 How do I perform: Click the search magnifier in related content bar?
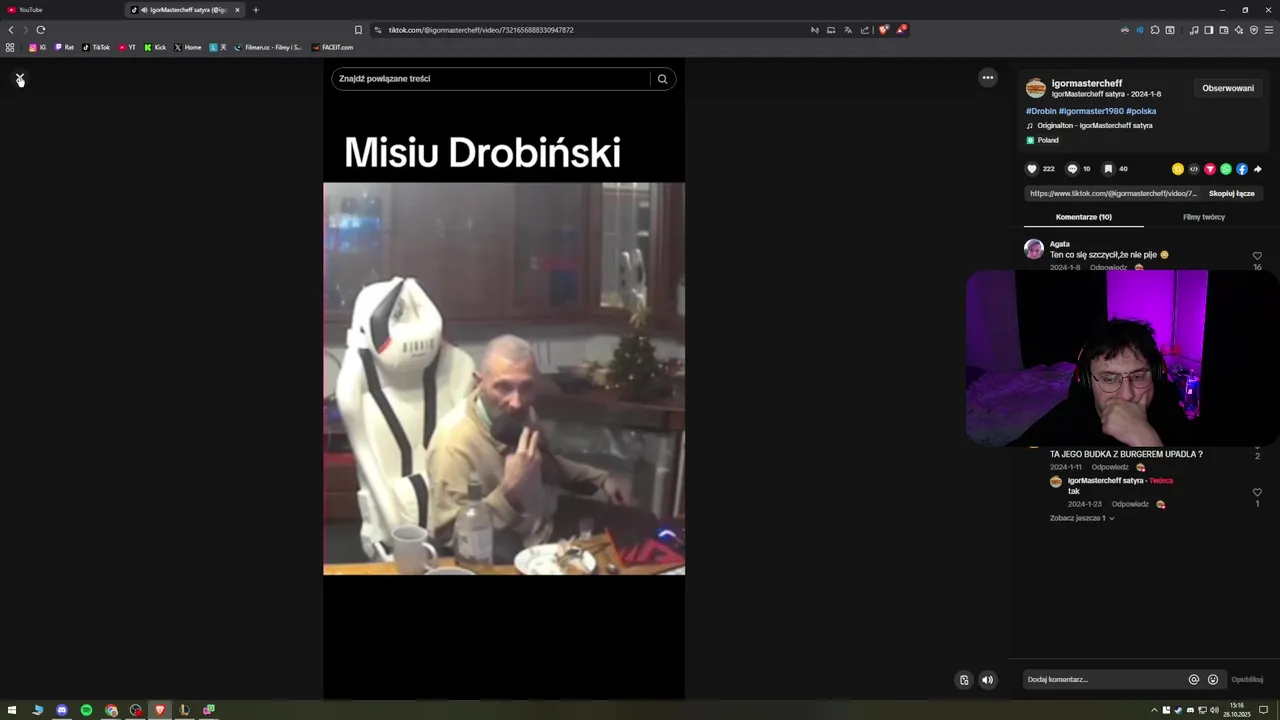pos(662,79)
